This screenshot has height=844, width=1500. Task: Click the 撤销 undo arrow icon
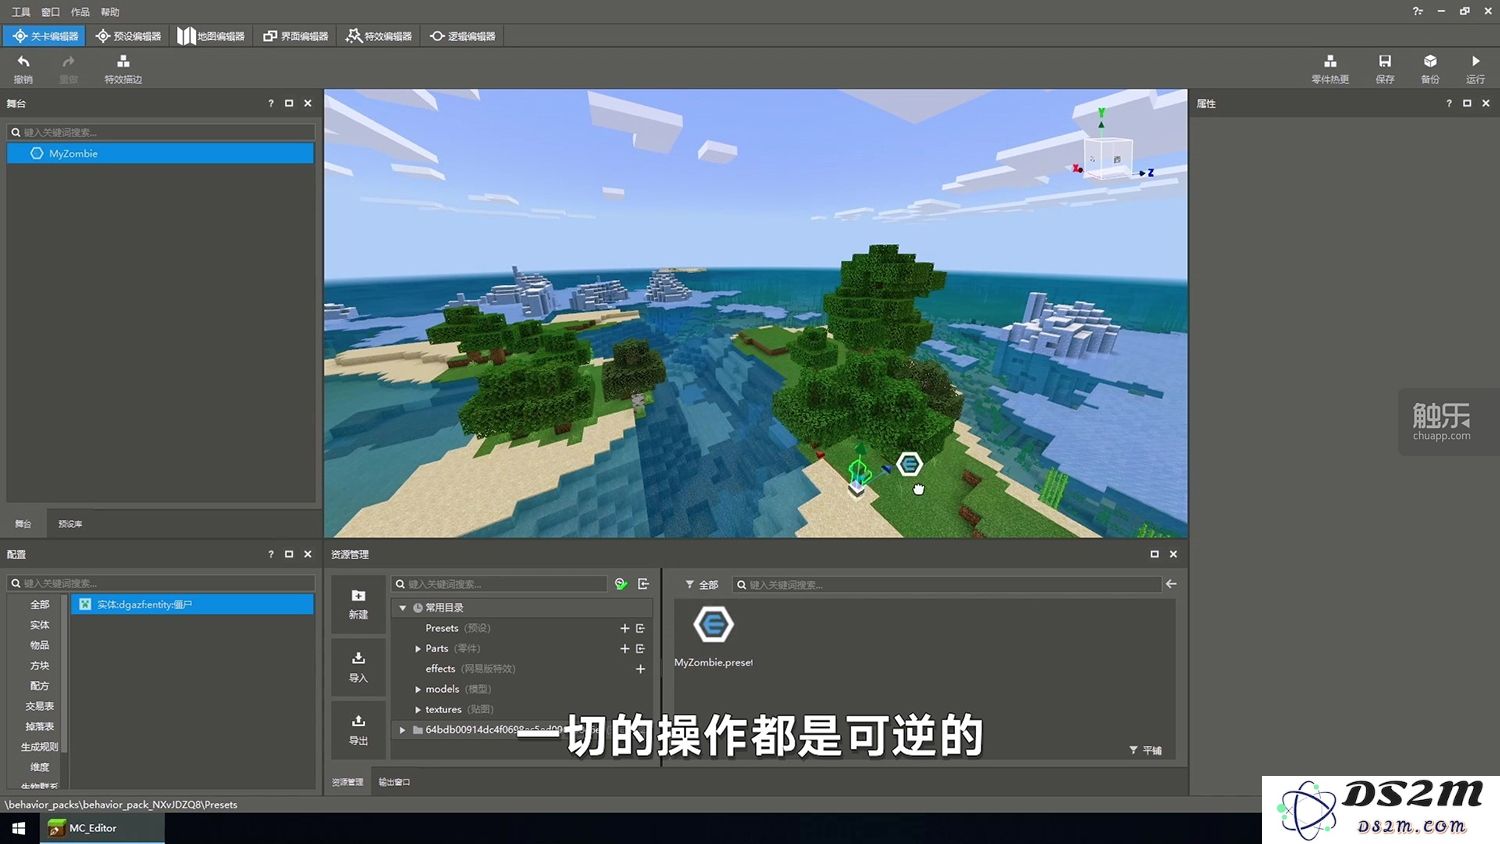(x=23, y=62)
